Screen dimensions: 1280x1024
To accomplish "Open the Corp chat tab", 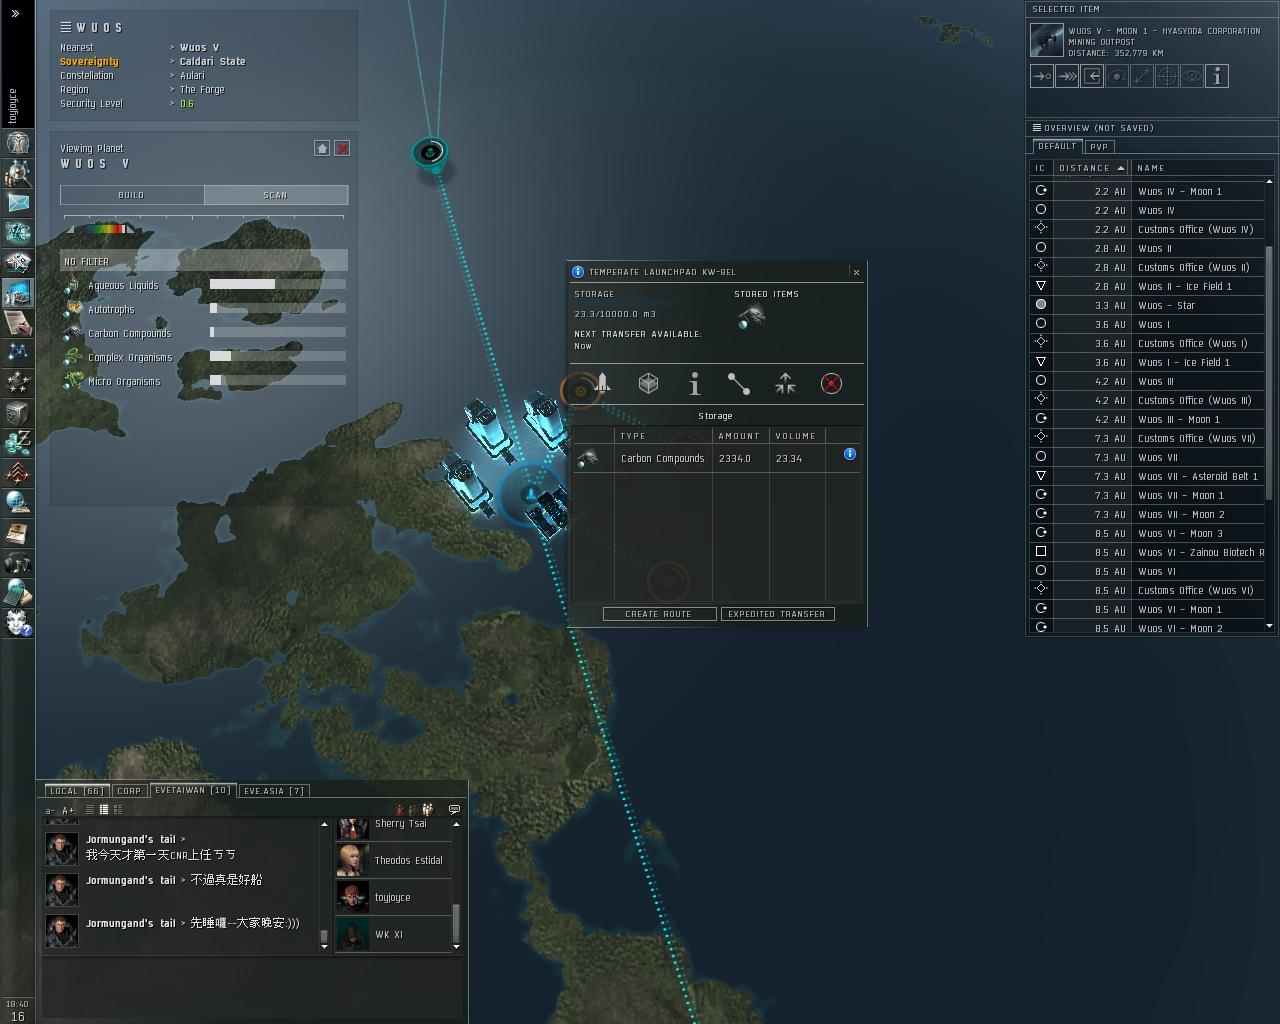I will click(129, 790).
